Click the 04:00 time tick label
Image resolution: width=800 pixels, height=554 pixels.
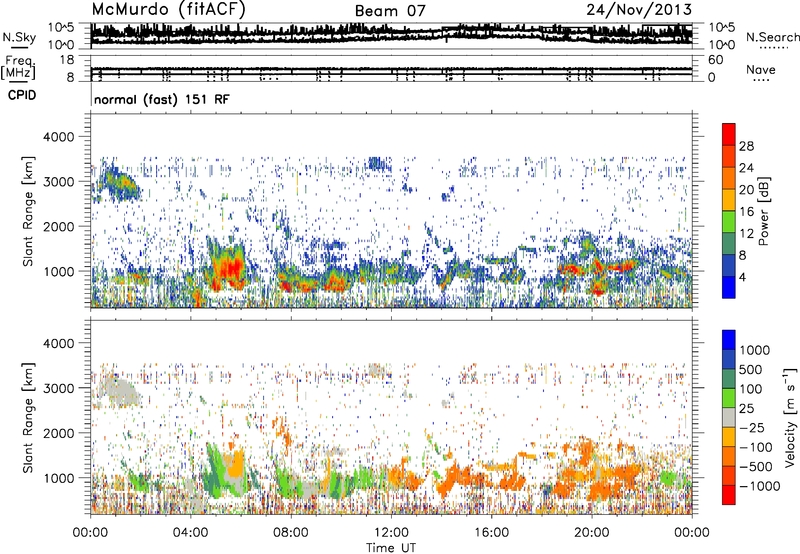click(190, 533)
